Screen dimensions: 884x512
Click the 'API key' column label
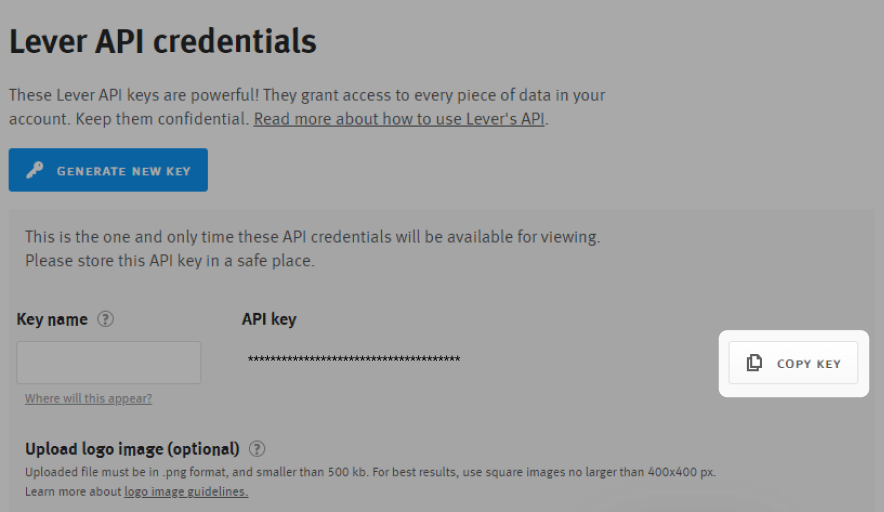pyautogui.click(x=269, y=320)
